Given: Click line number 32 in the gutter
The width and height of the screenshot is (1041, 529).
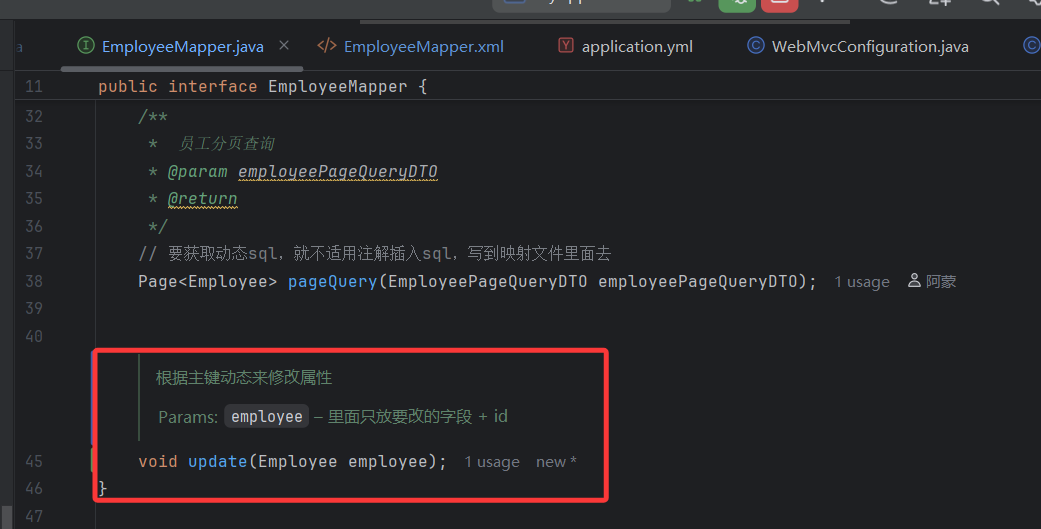Looking at the screenshot, I should (34, 116).
